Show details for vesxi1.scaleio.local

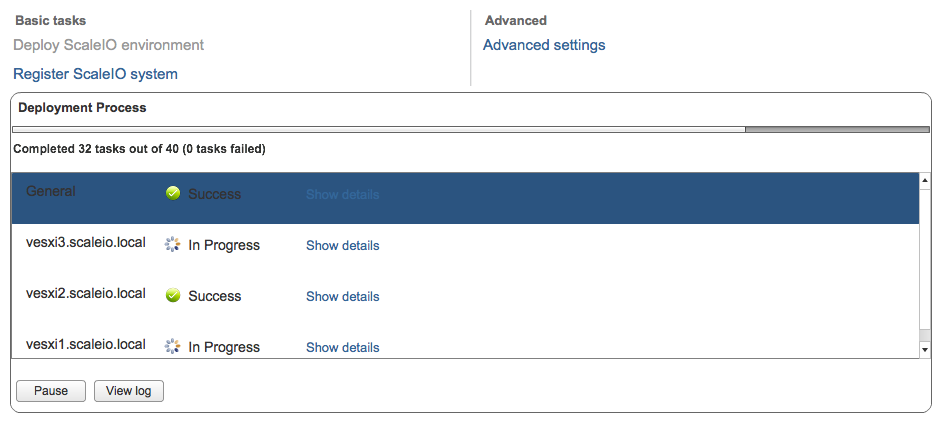click(x=342, y=347)
